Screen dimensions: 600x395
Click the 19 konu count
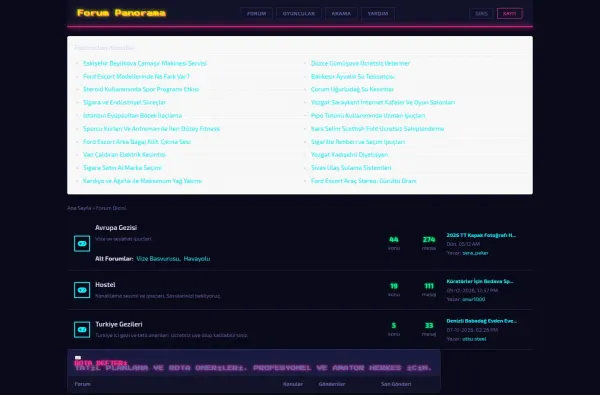(x=394, y=286)
